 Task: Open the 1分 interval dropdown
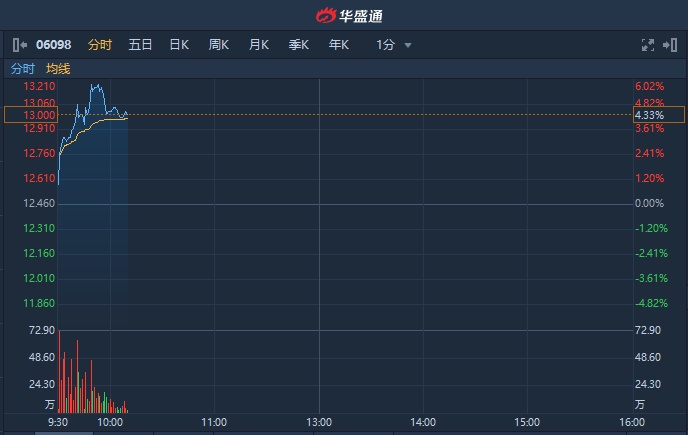coord(394,45)
